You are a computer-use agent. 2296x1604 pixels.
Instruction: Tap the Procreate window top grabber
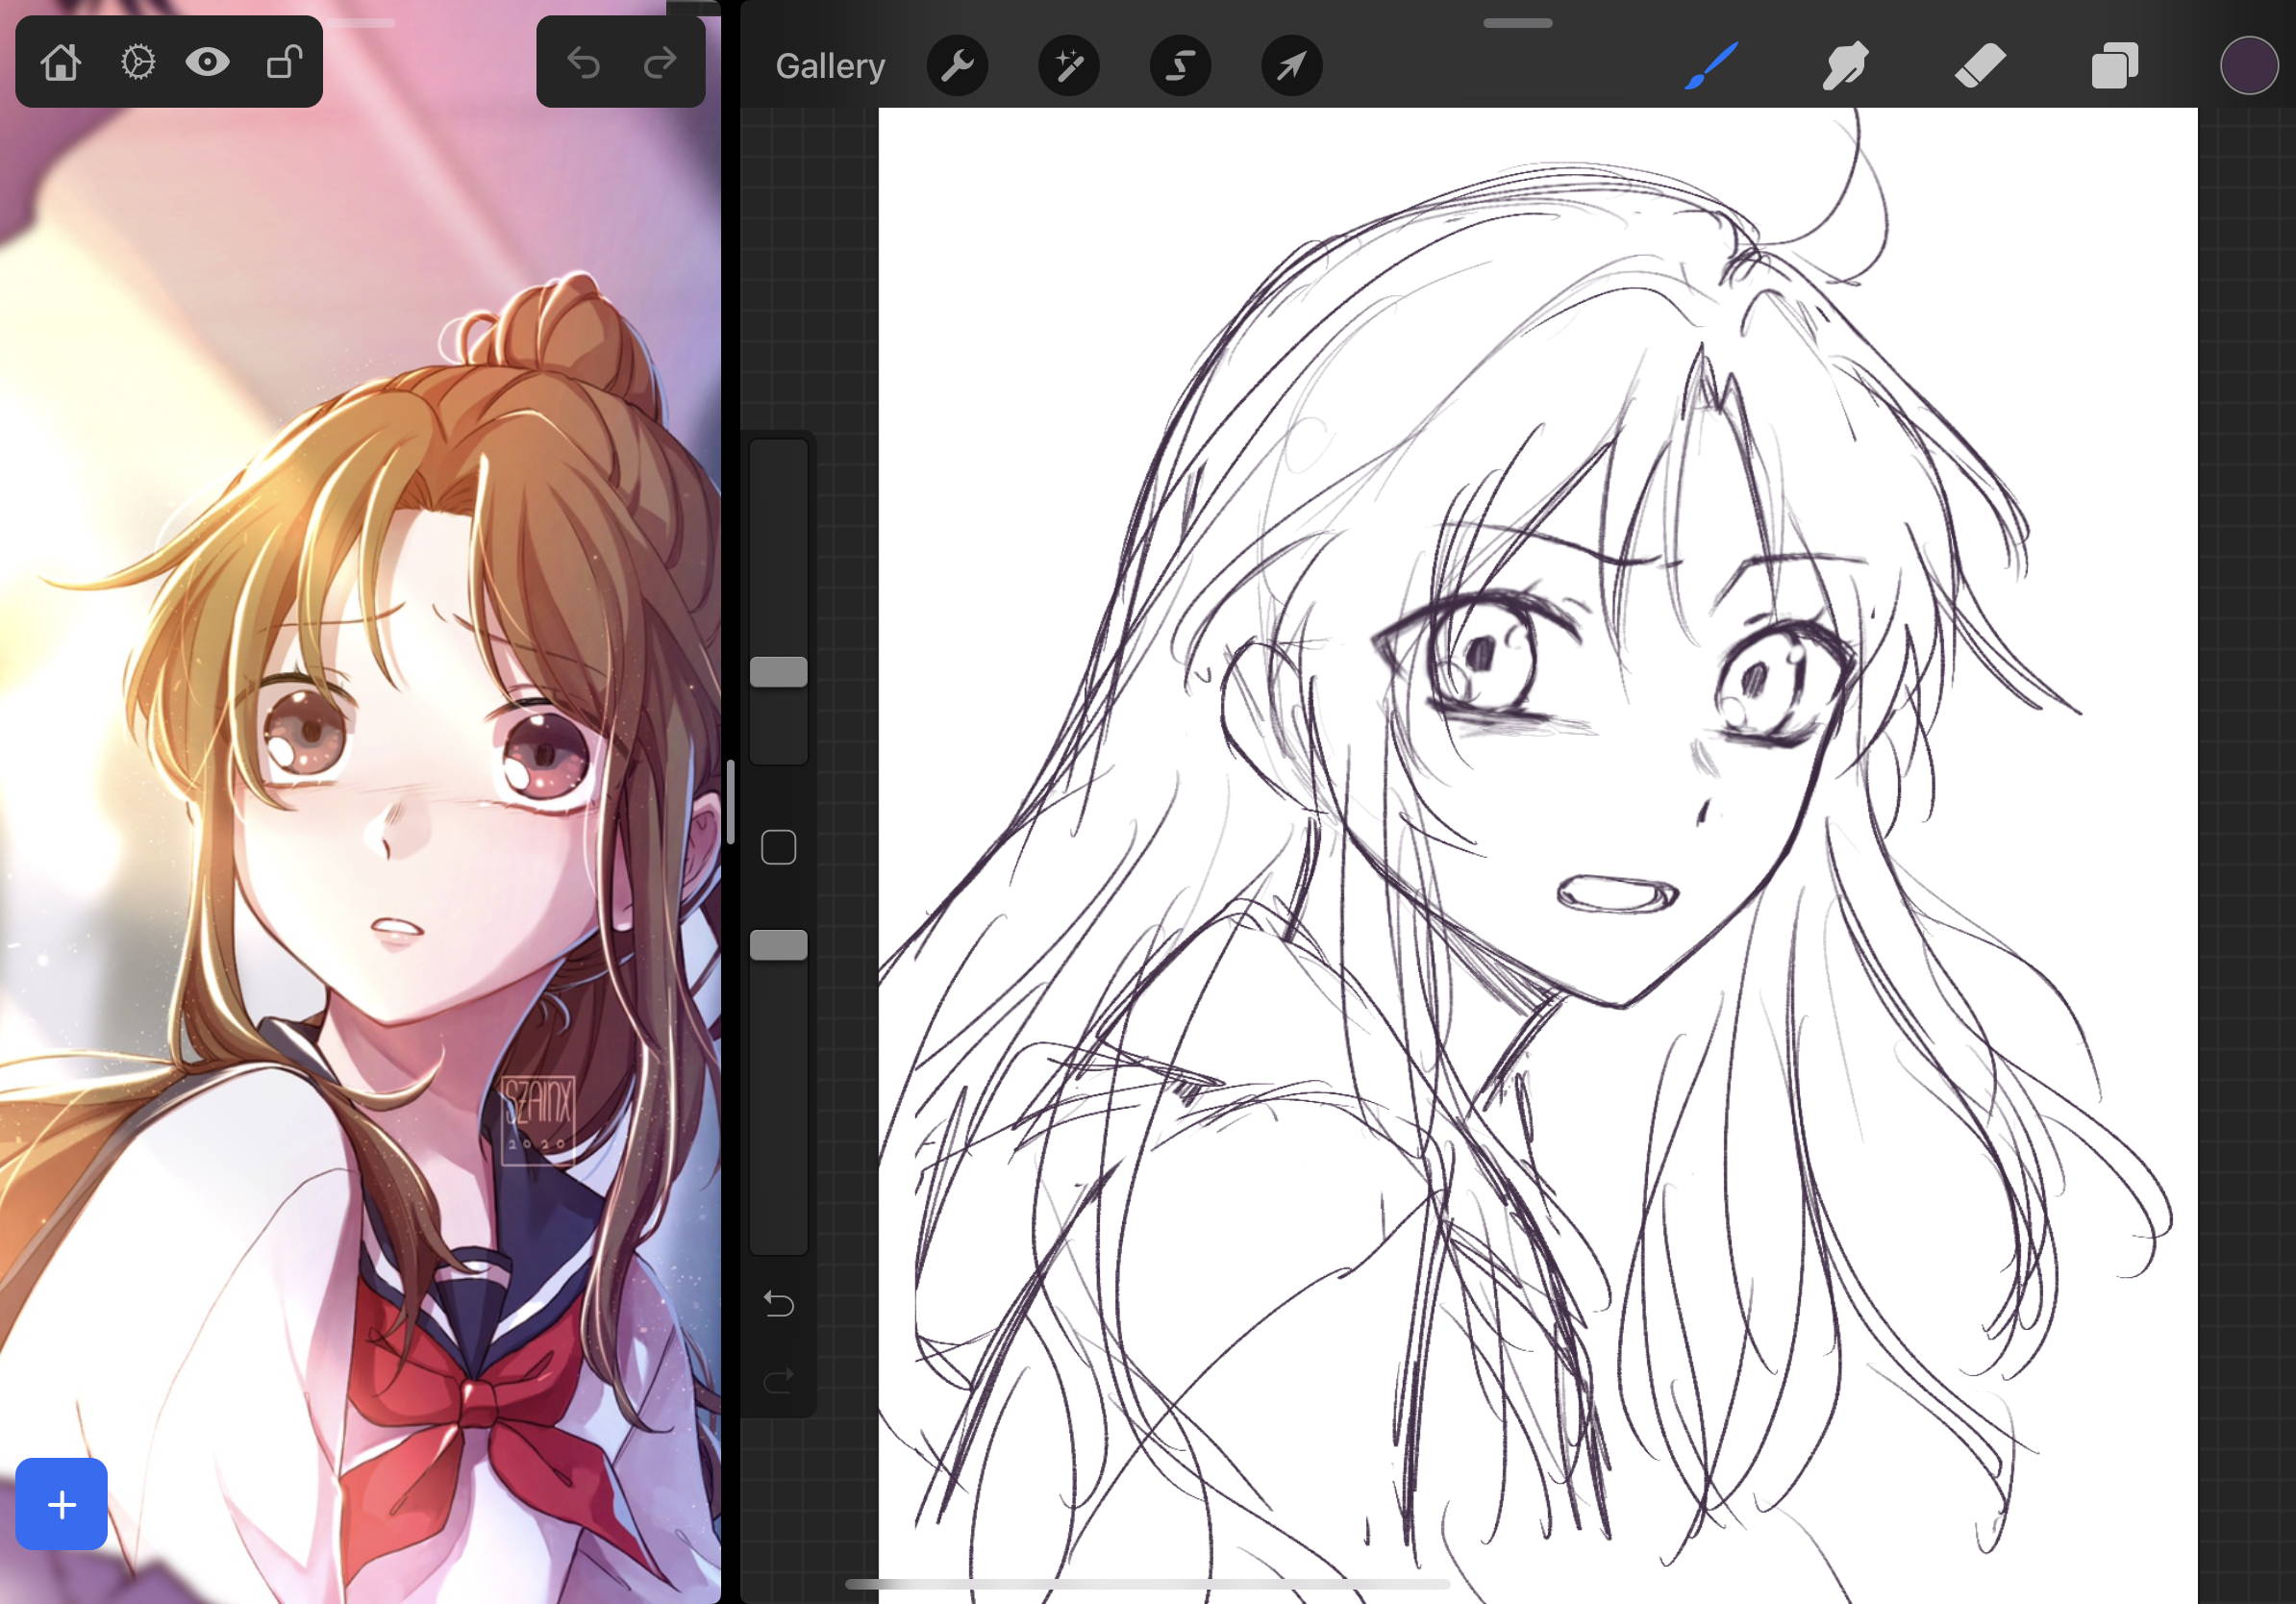[x=1517, y=23]
